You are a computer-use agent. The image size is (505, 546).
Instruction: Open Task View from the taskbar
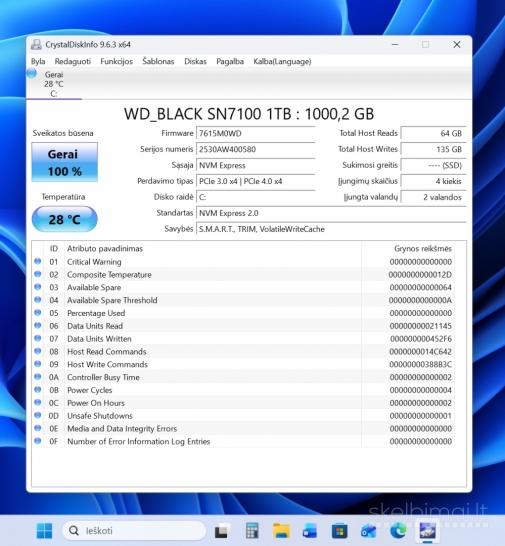[x=222, y=531]
